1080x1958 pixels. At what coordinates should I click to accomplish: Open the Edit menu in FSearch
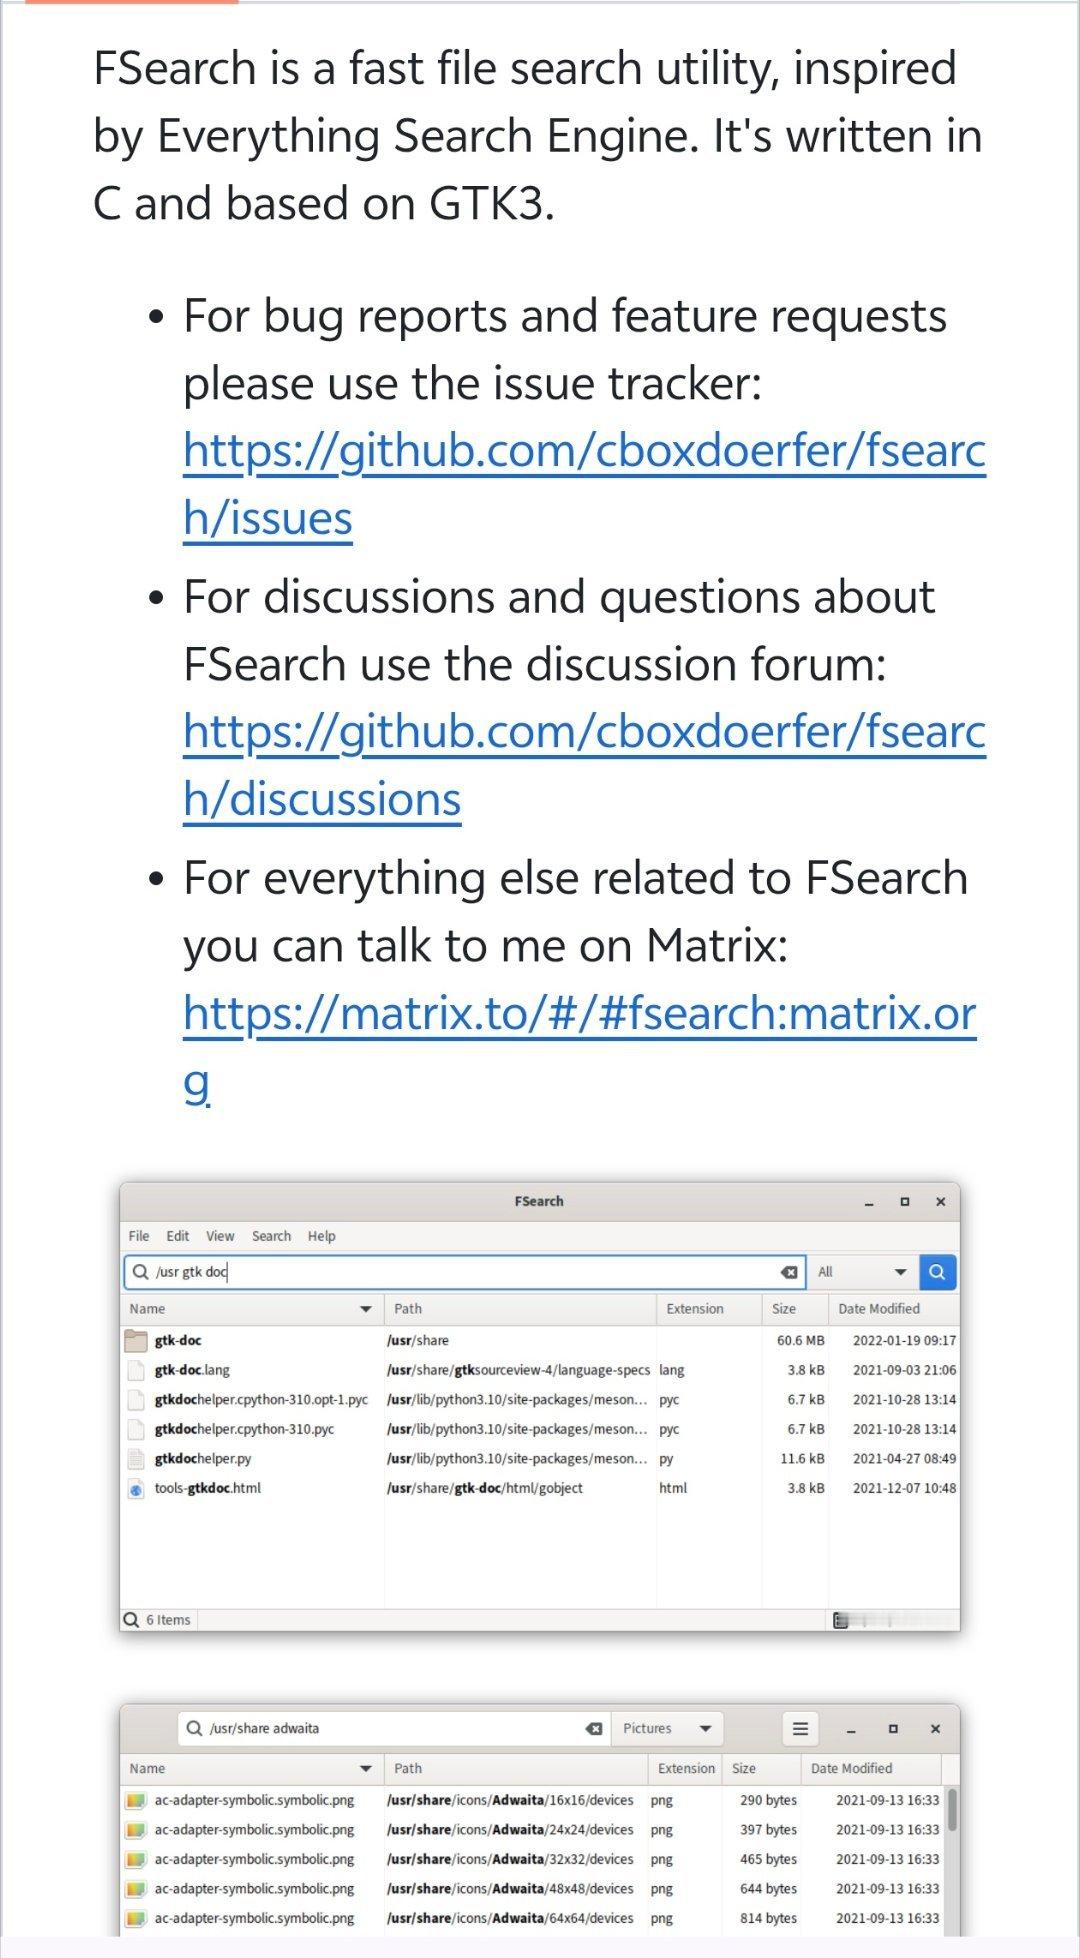point(178,1236)
